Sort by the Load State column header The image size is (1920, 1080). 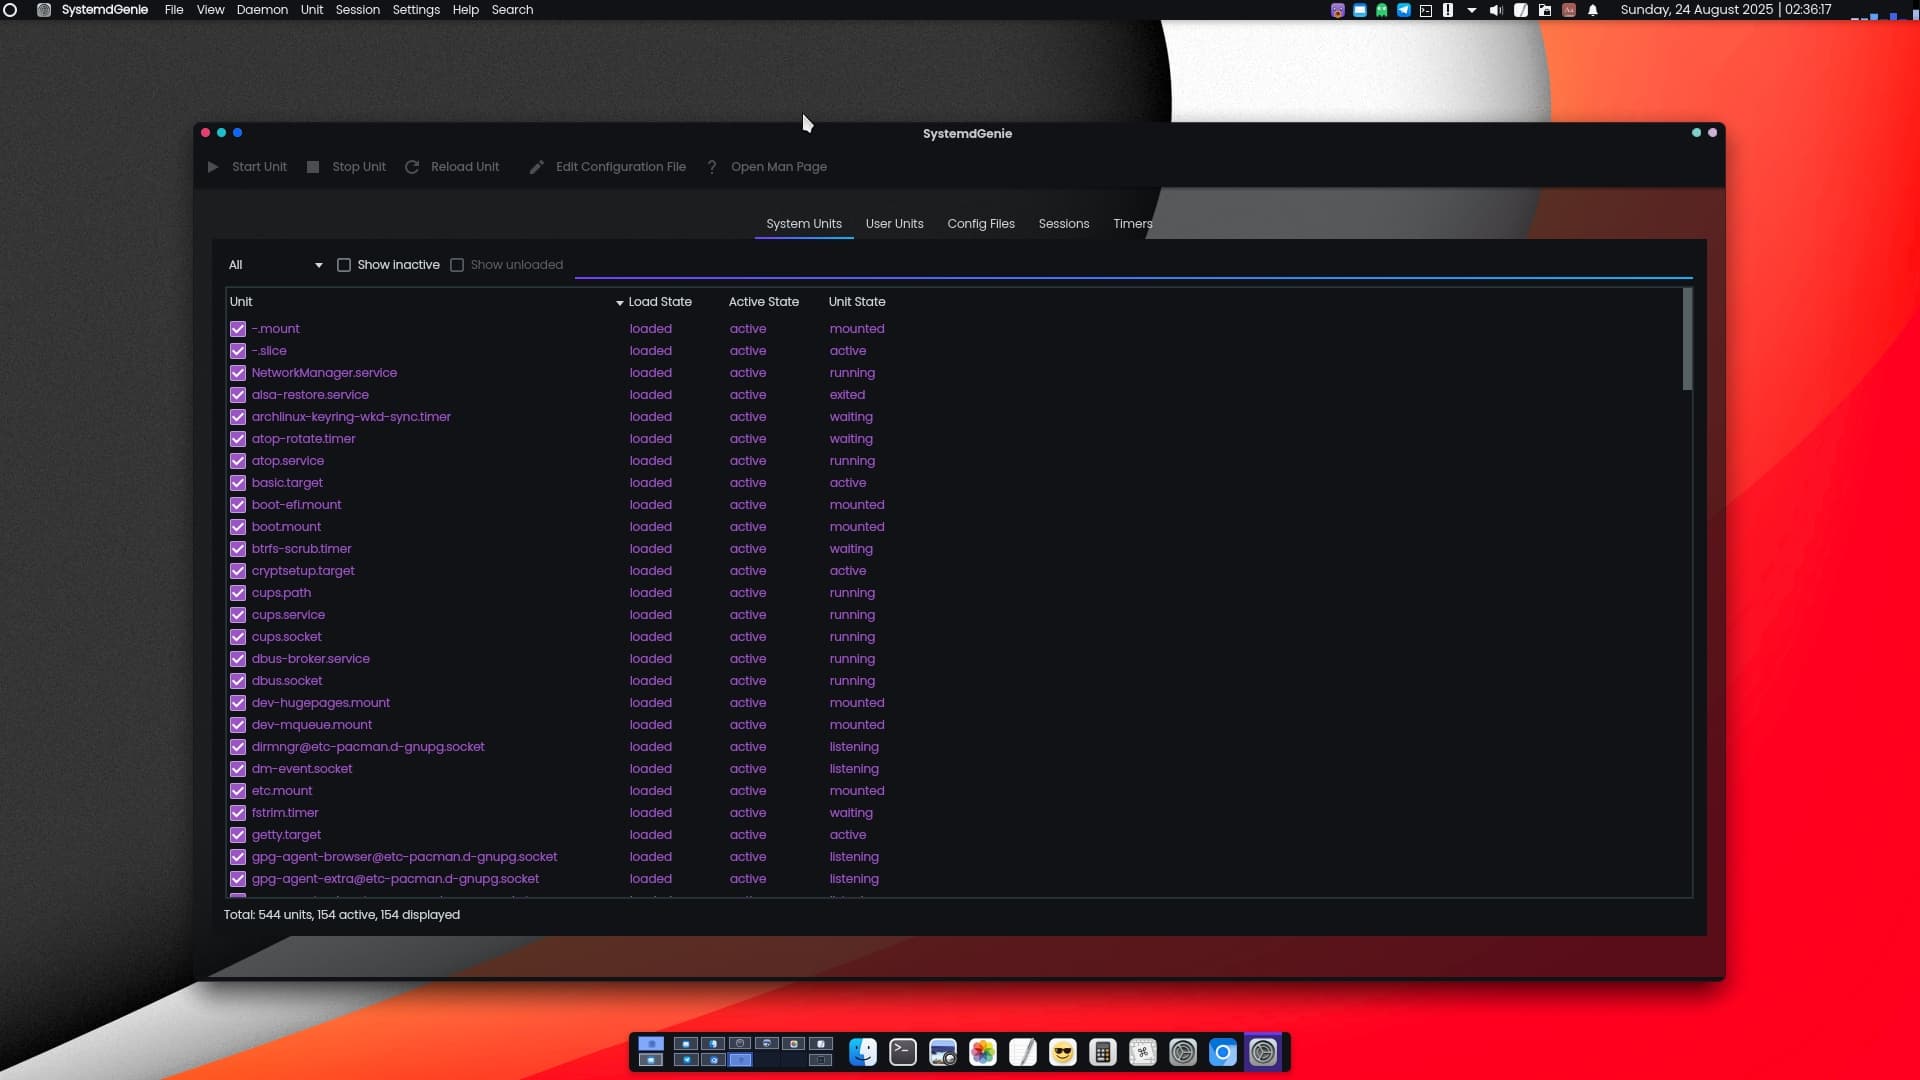[659, 302]
